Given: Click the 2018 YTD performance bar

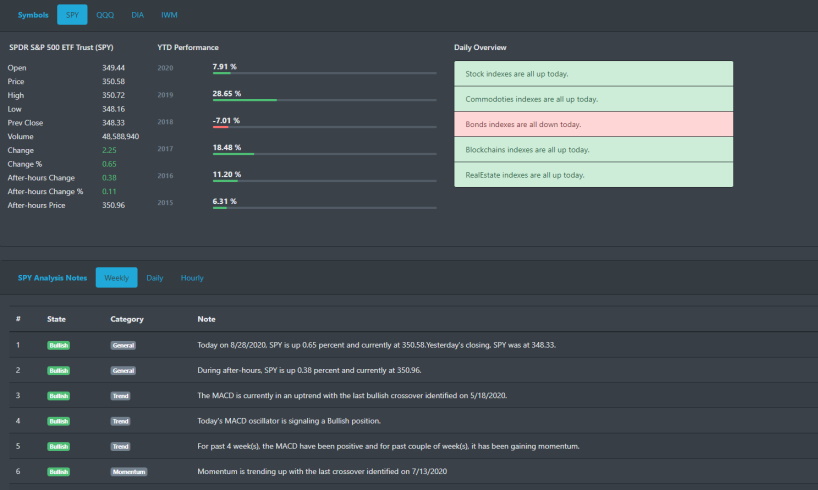Looking at the screenshot, I should click(324, 127).
